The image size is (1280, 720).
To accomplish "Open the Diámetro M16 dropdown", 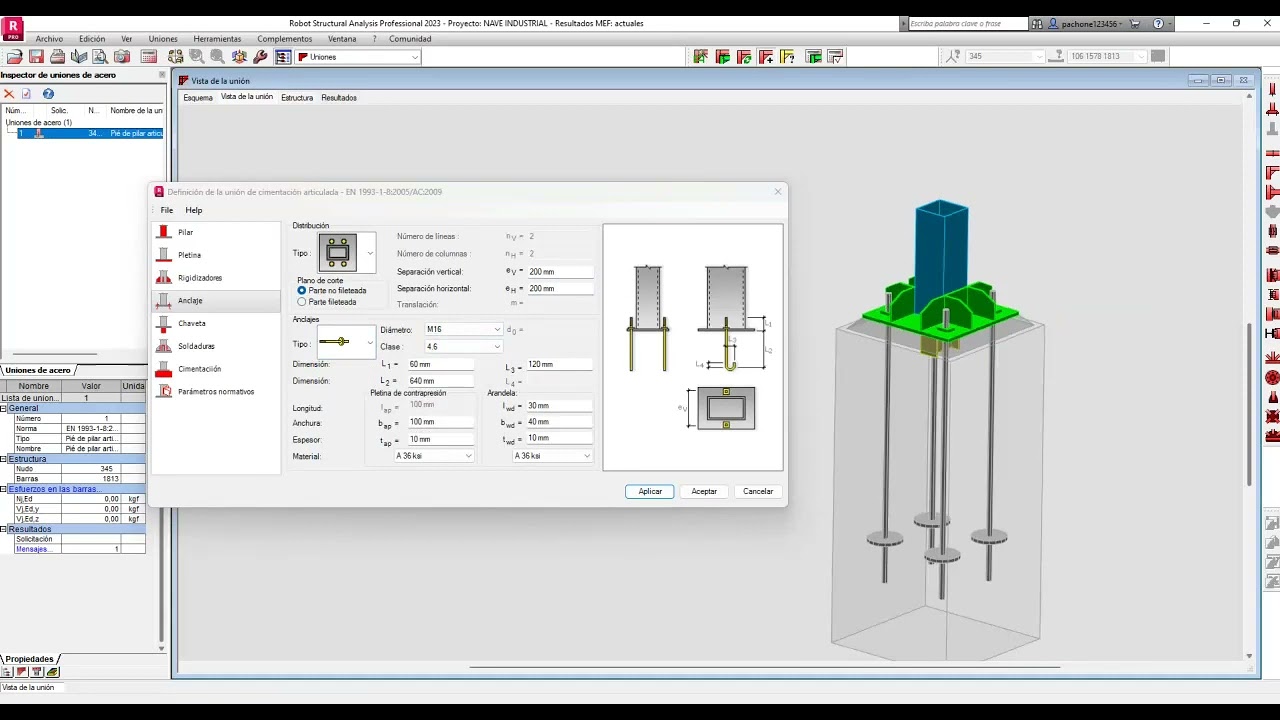I will click(x=463, y=329).
